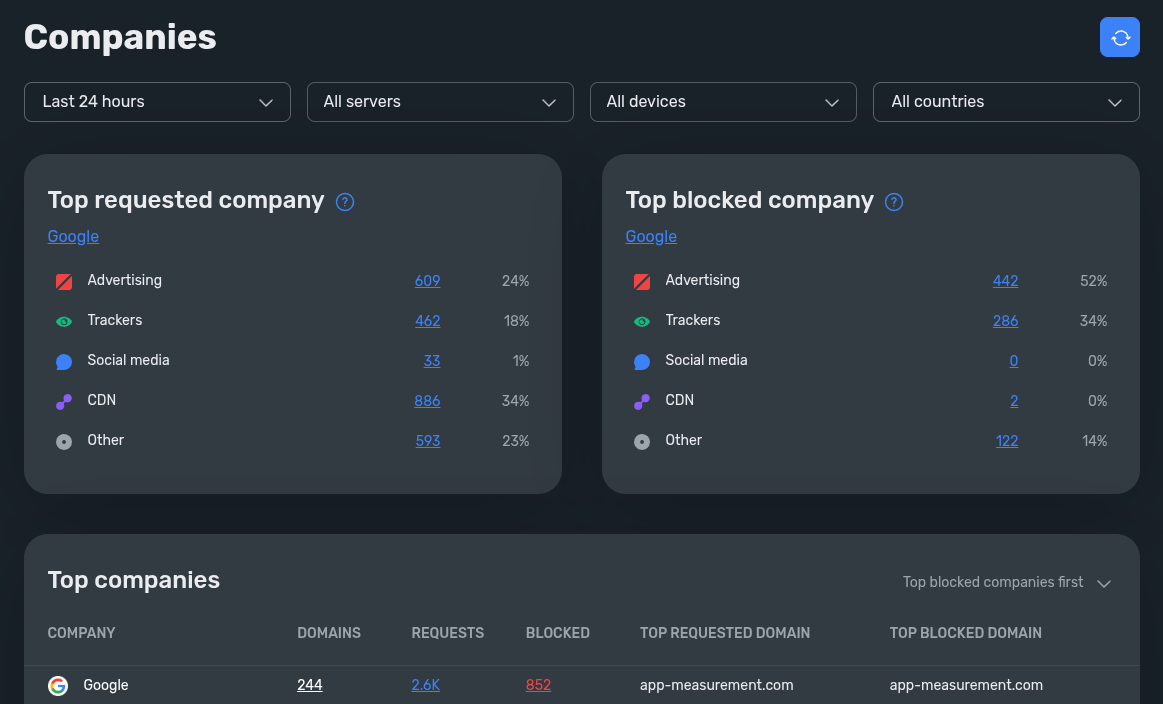This screenshot has height=704, width=1163.
Task: Open Google link under Top blocked company
Action: point(650,236)
